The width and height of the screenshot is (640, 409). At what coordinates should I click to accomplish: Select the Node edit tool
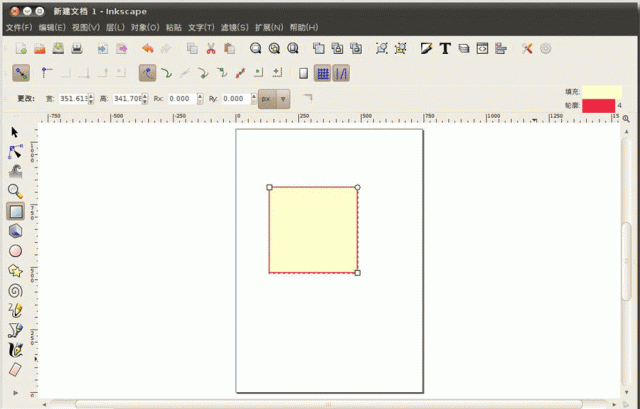(15, 152)
